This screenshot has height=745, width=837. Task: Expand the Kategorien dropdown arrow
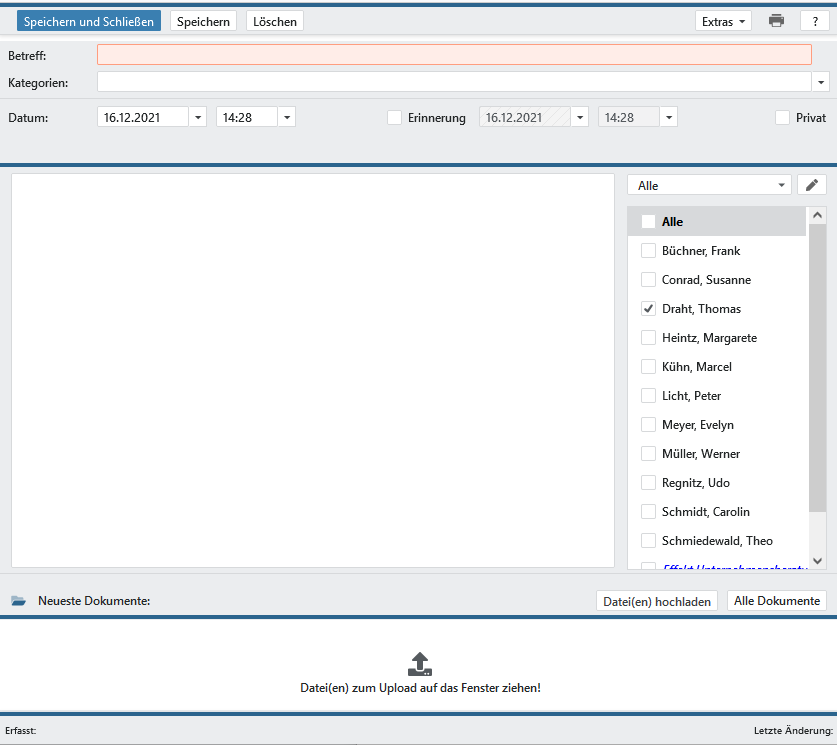click(x=821, y=82)
